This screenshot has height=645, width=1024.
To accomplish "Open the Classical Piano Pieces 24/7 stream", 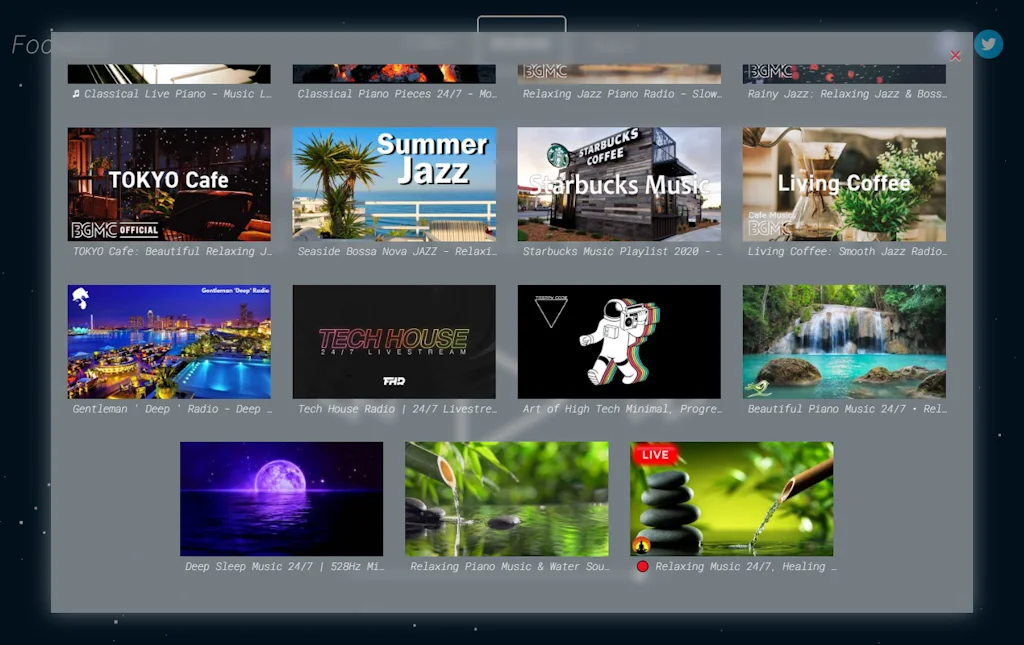I will coord(393,70).
